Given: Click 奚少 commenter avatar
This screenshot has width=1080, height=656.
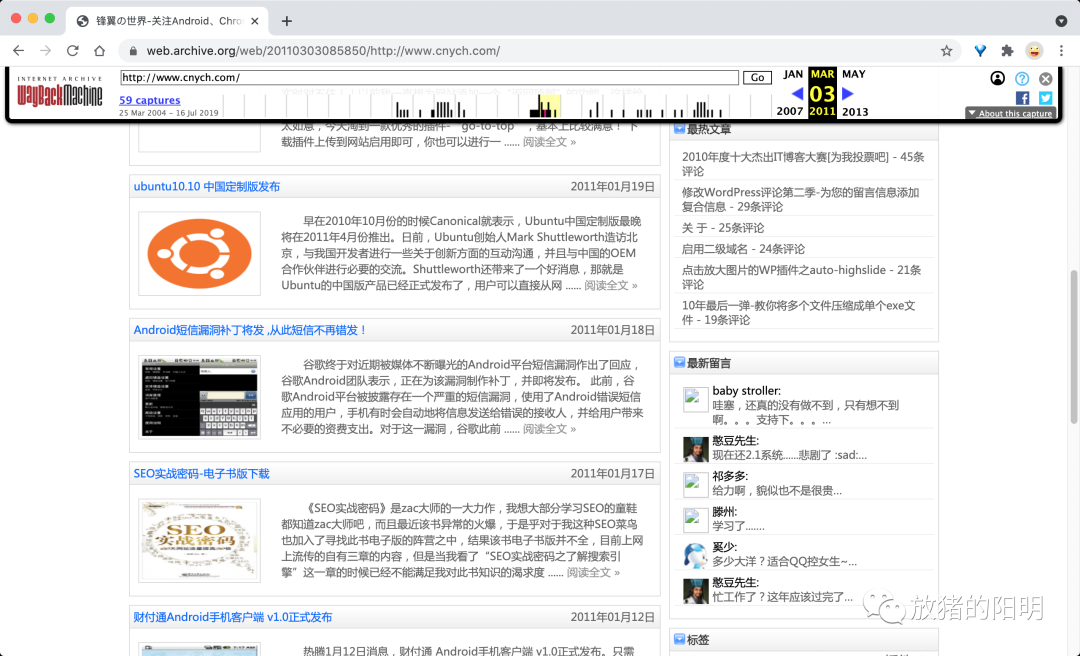Looking at the screenshot, I should 696,555.
